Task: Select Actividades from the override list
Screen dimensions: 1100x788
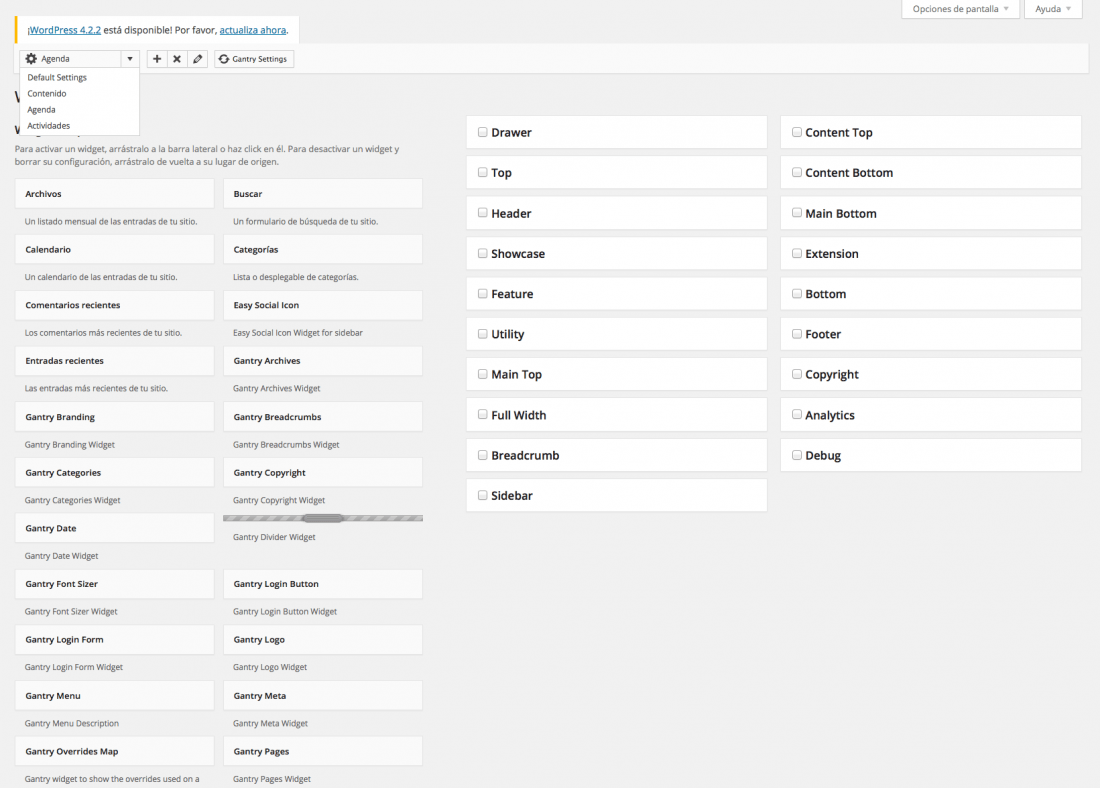Action: point(48,126)
